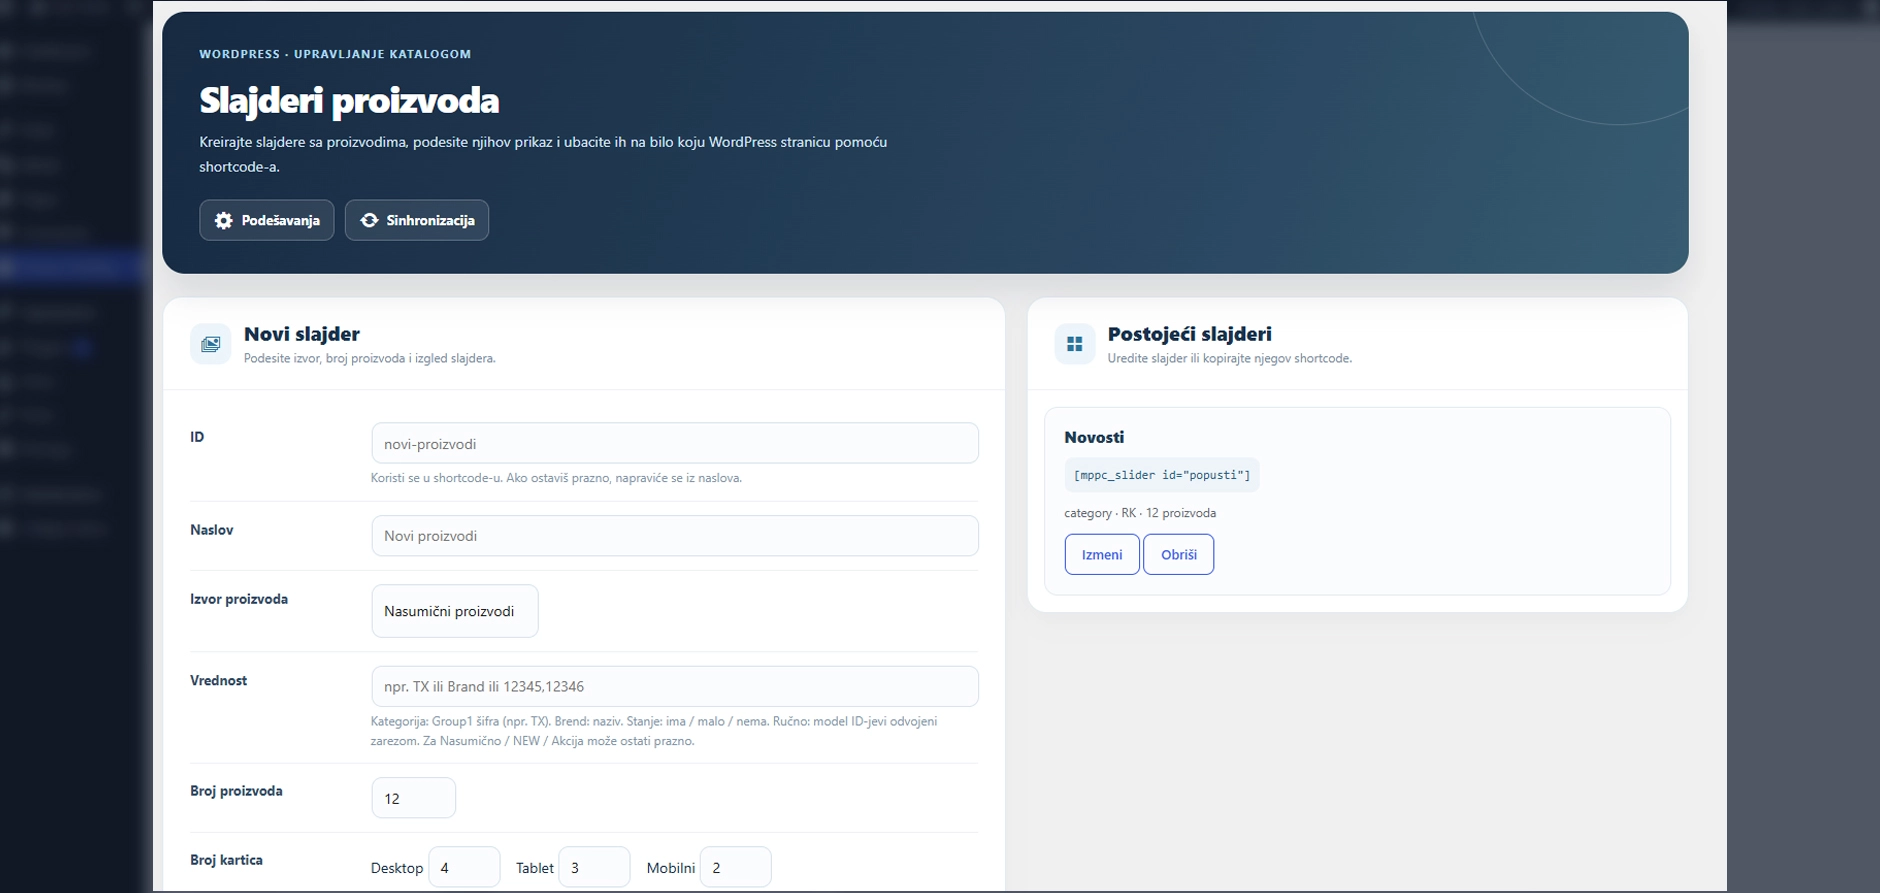Screen dimensions: 1880x893
Task: Select the Mobilni card count field
Action: pyautogui.click(x=735, y=867)
